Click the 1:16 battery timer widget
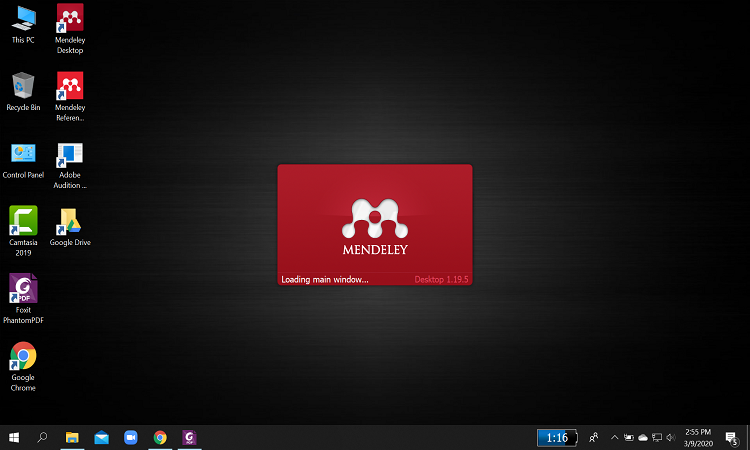Screen dimensions: 750x450 coord(557,438)
